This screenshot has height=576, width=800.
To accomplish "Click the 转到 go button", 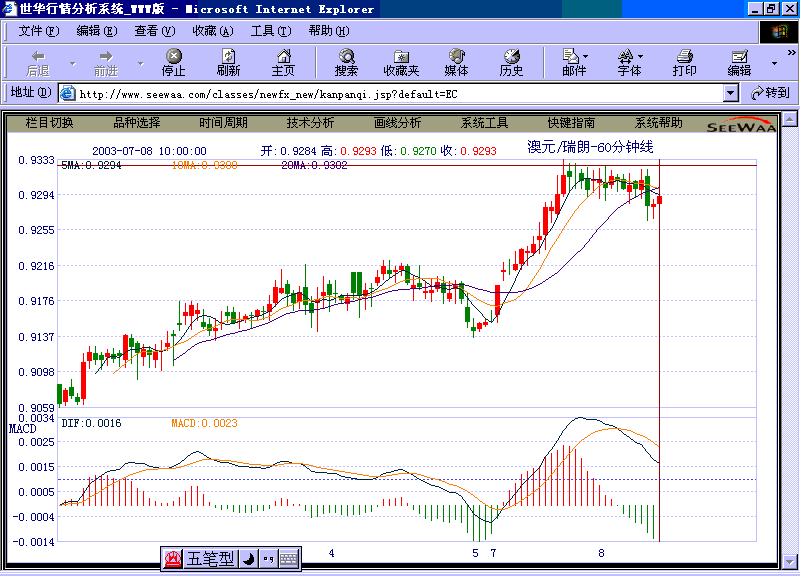I will tap(770, 93).
